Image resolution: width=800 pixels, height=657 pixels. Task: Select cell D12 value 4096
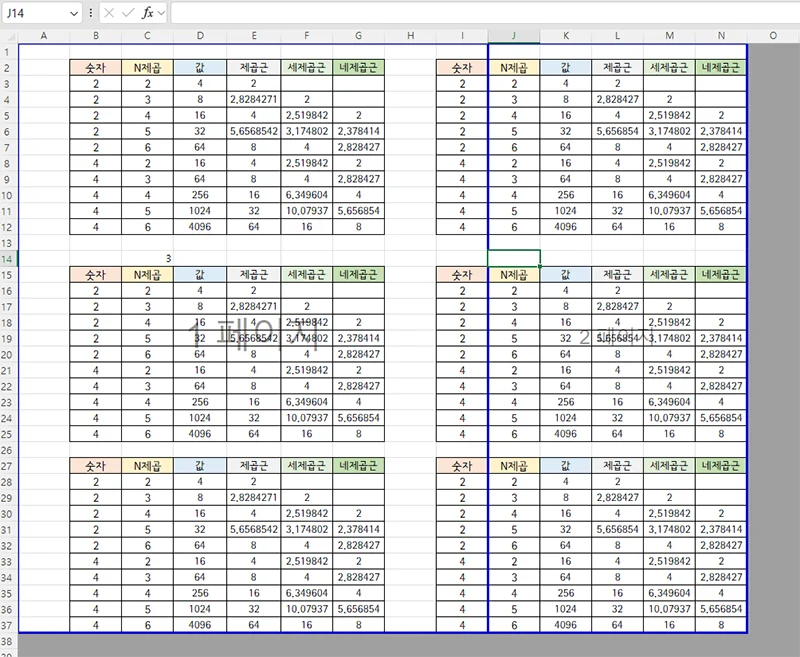point(200,226)
